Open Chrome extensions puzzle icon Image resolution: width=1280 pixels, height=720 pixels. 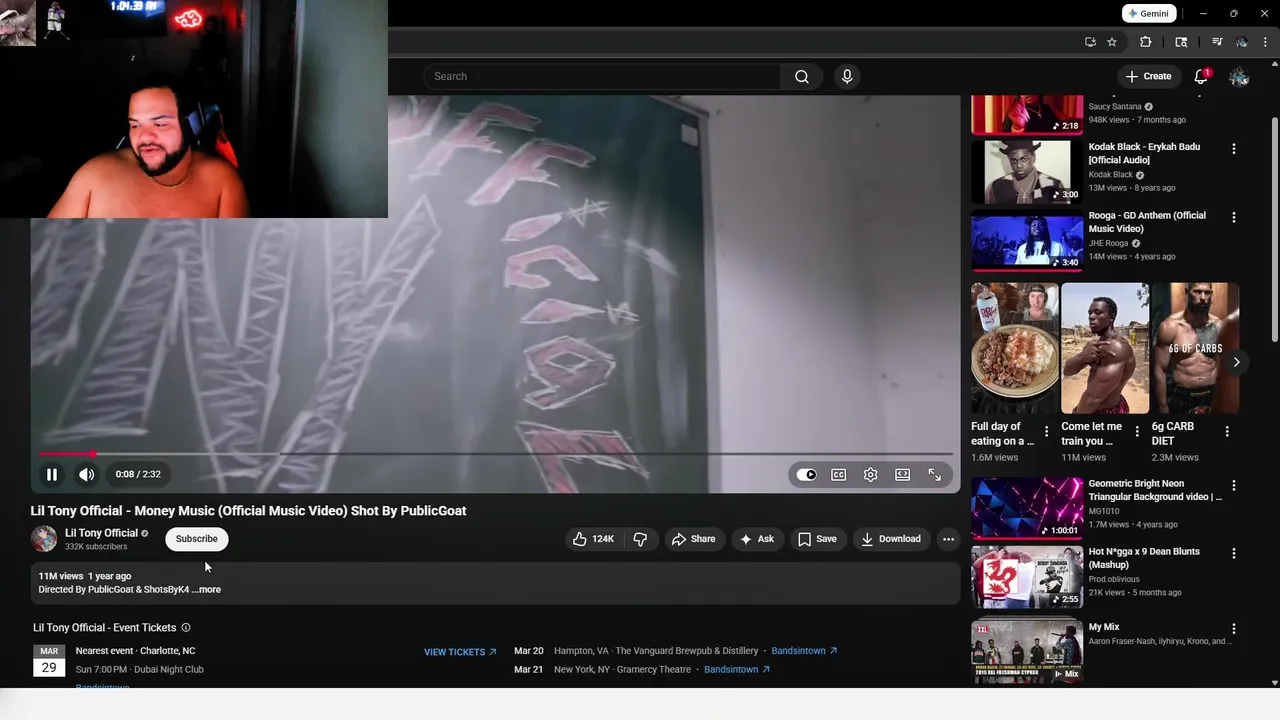[1146, 42]
